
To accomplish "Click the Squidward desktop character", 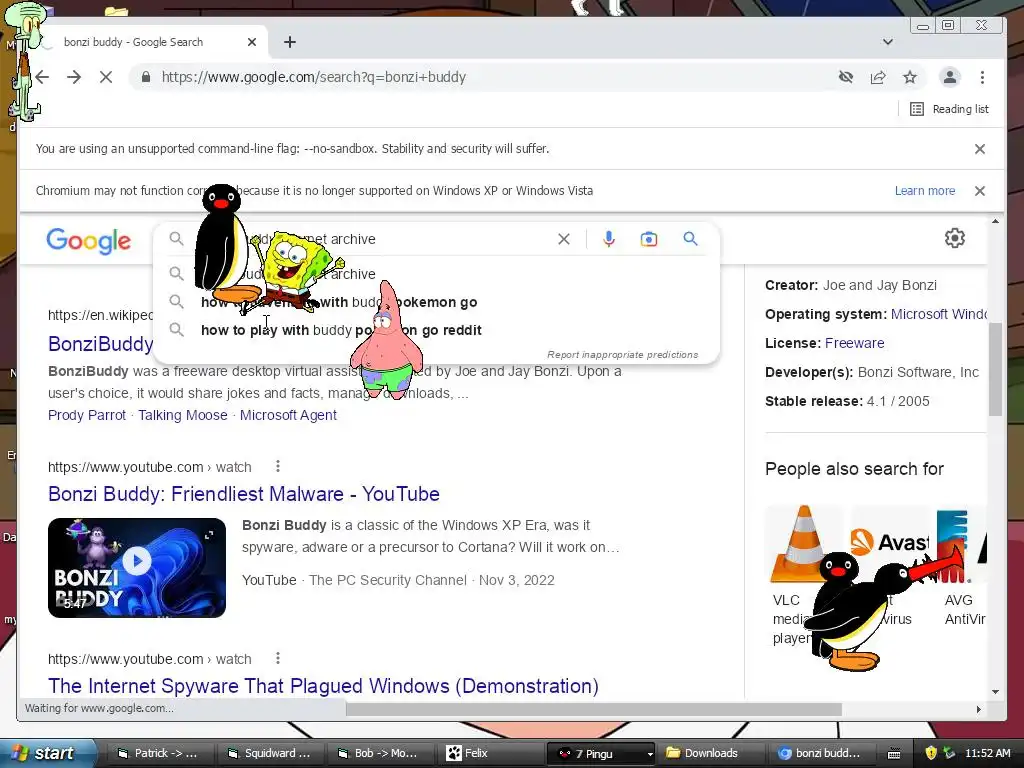I will click(25, 62).
